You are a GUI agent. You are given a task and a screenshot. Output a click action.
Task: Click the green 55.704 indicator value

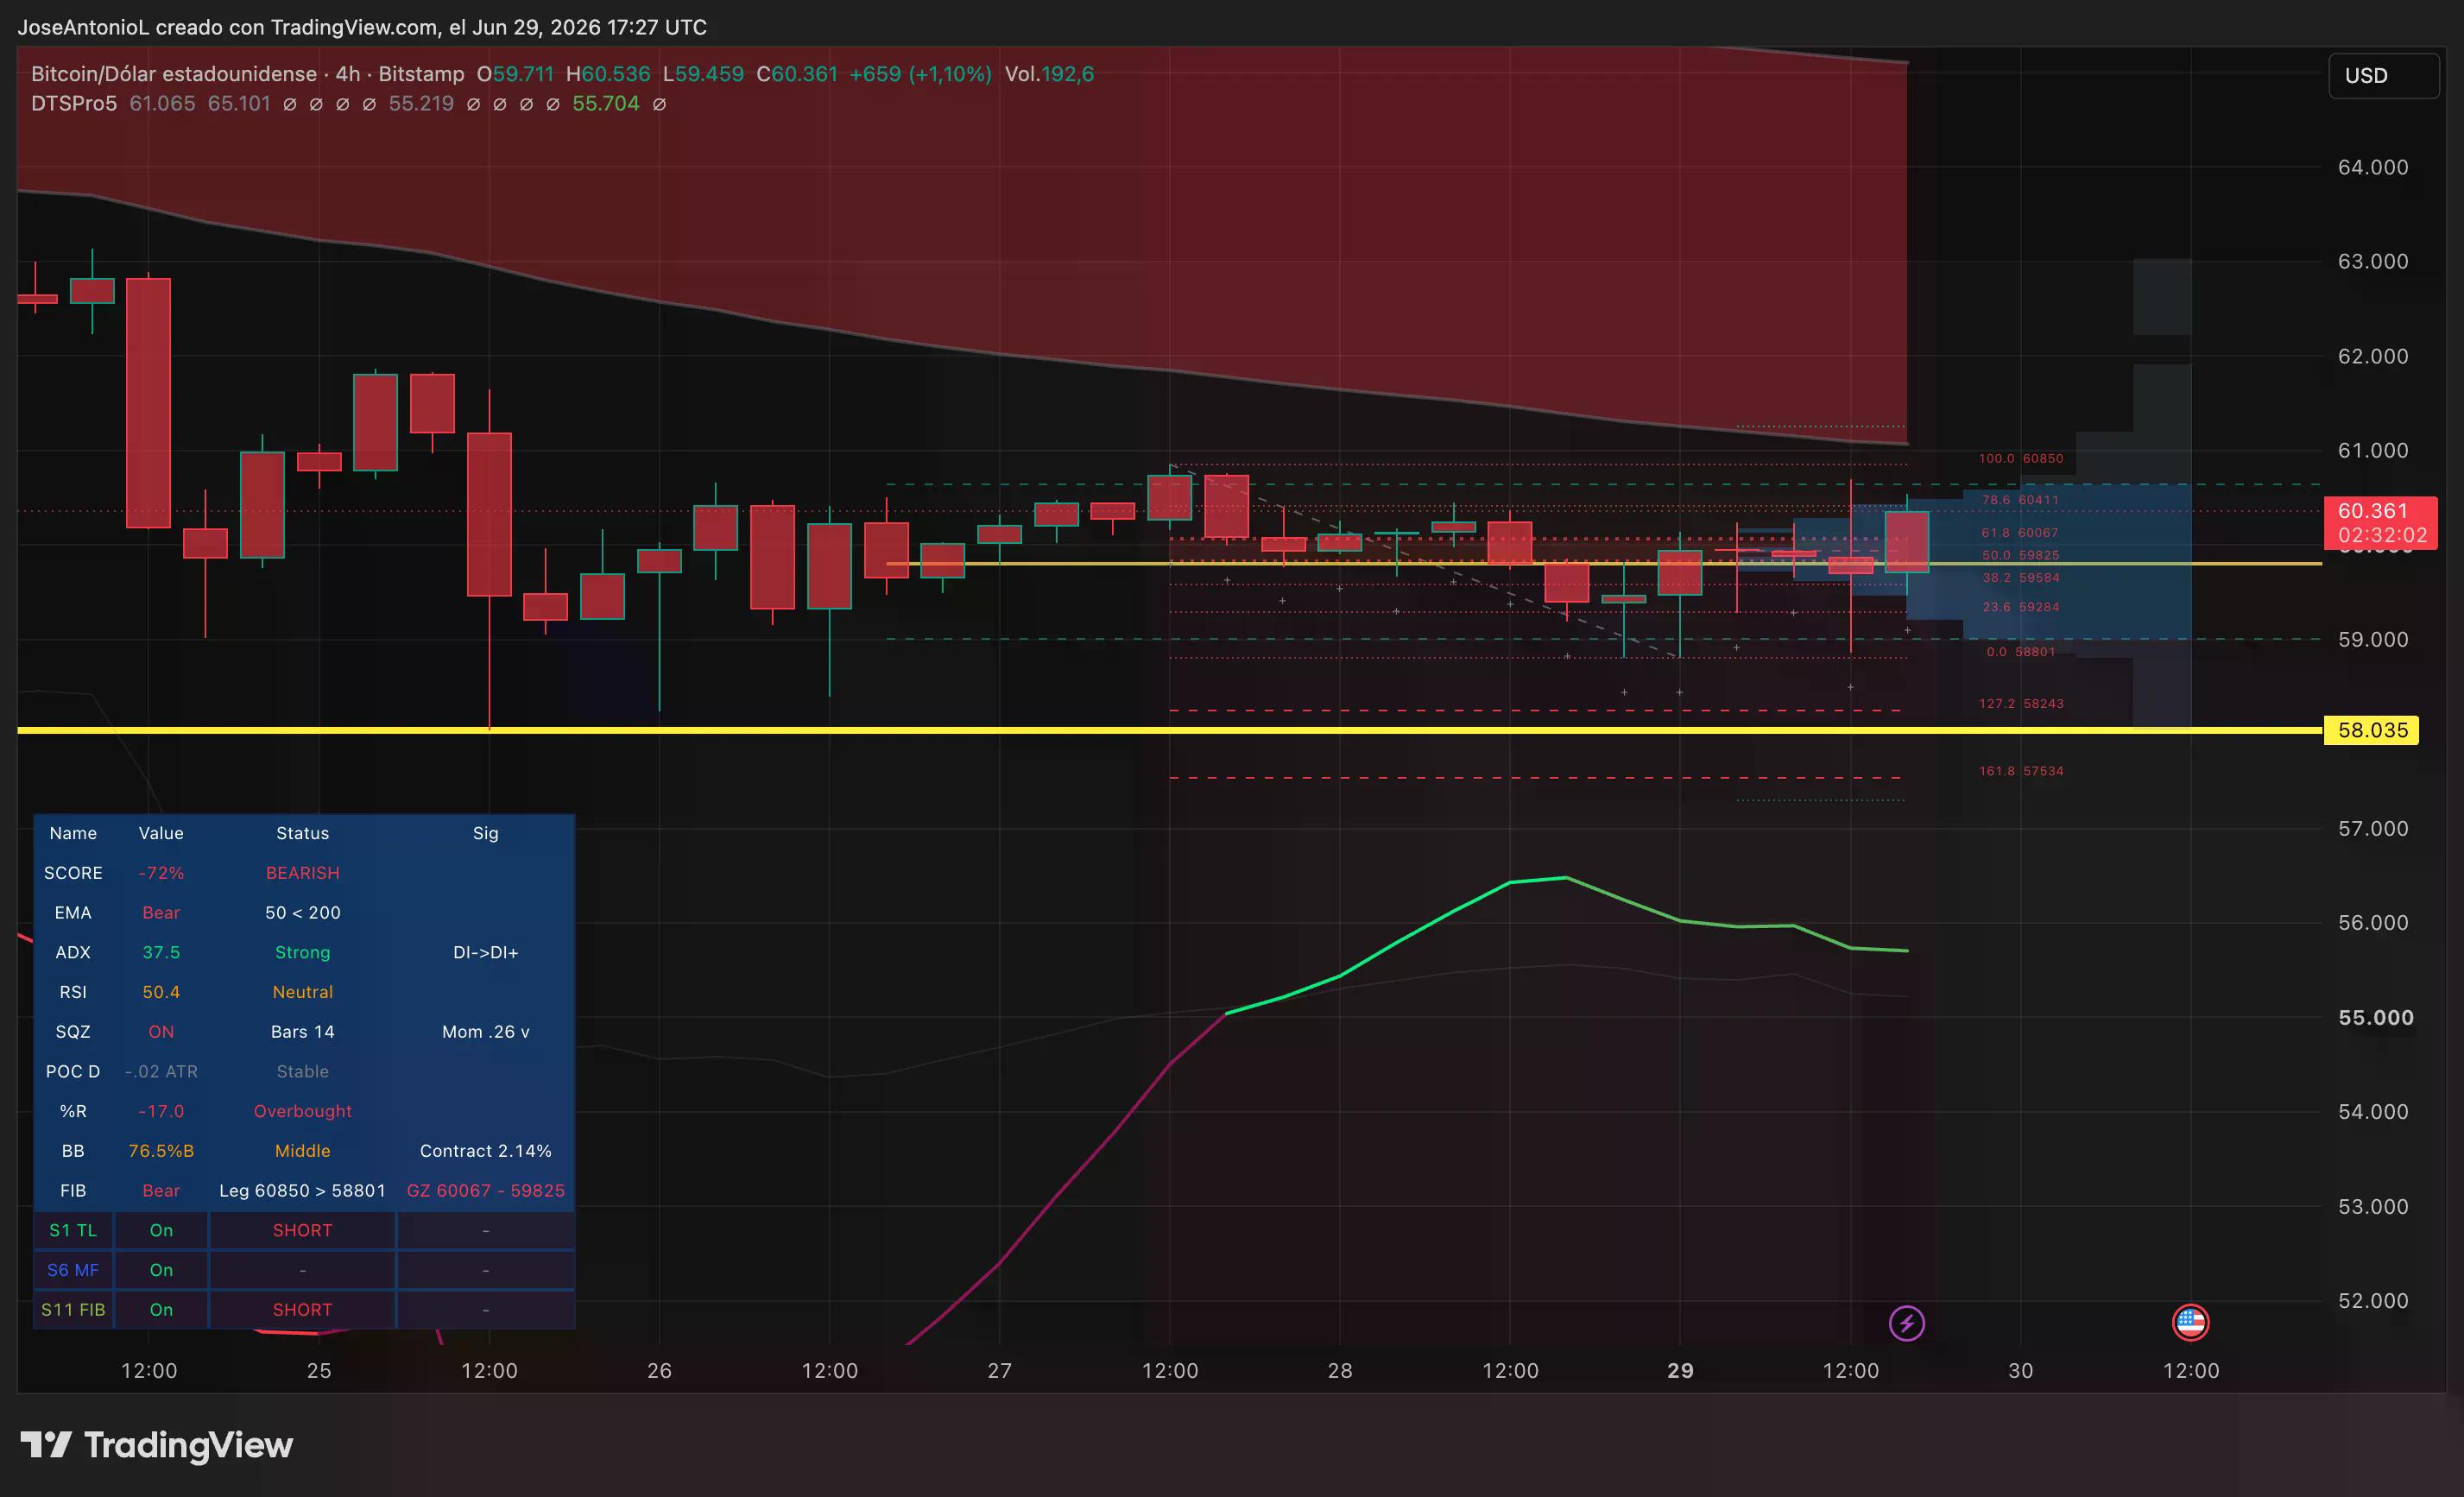click(x=605, y=104)
